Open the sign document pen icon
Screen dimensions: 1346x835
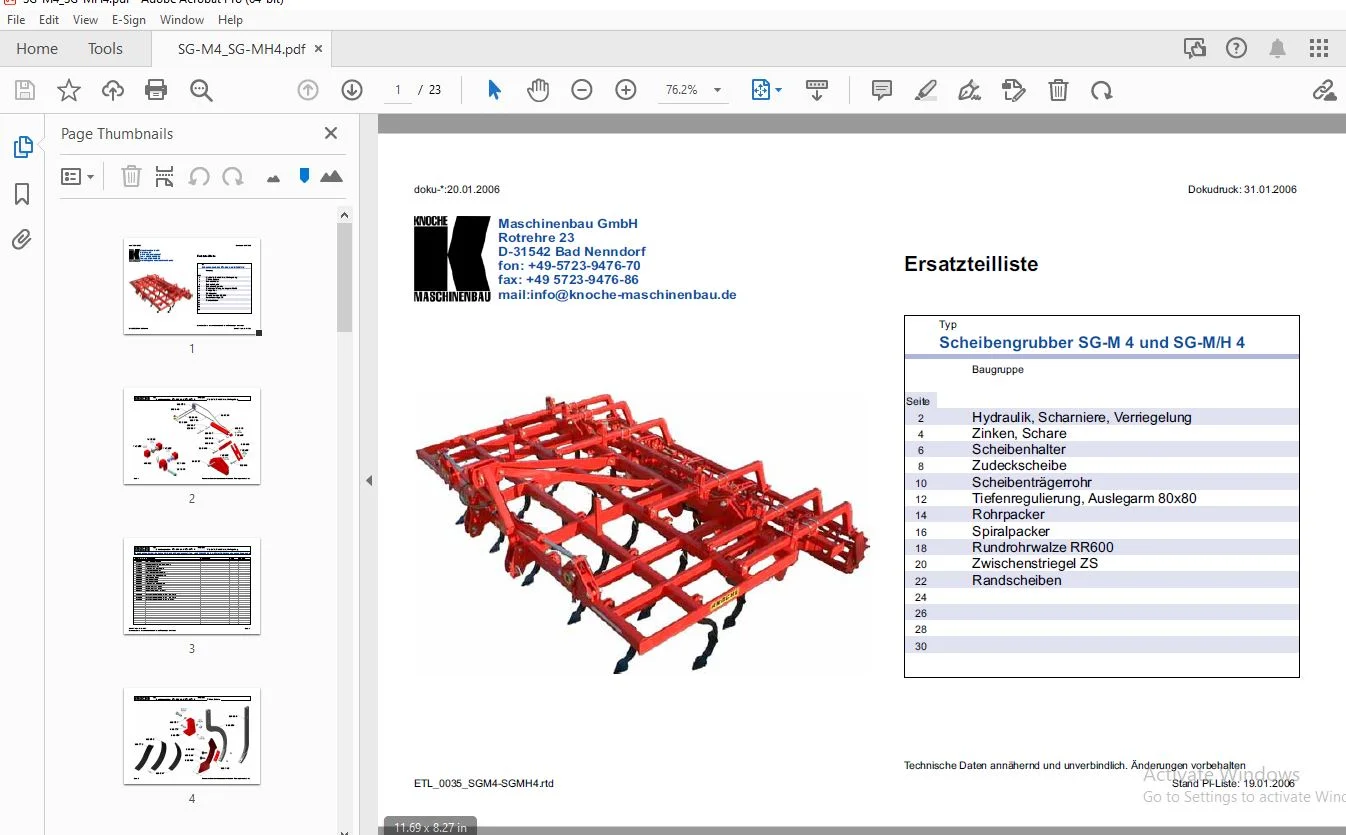coord(969,91)
